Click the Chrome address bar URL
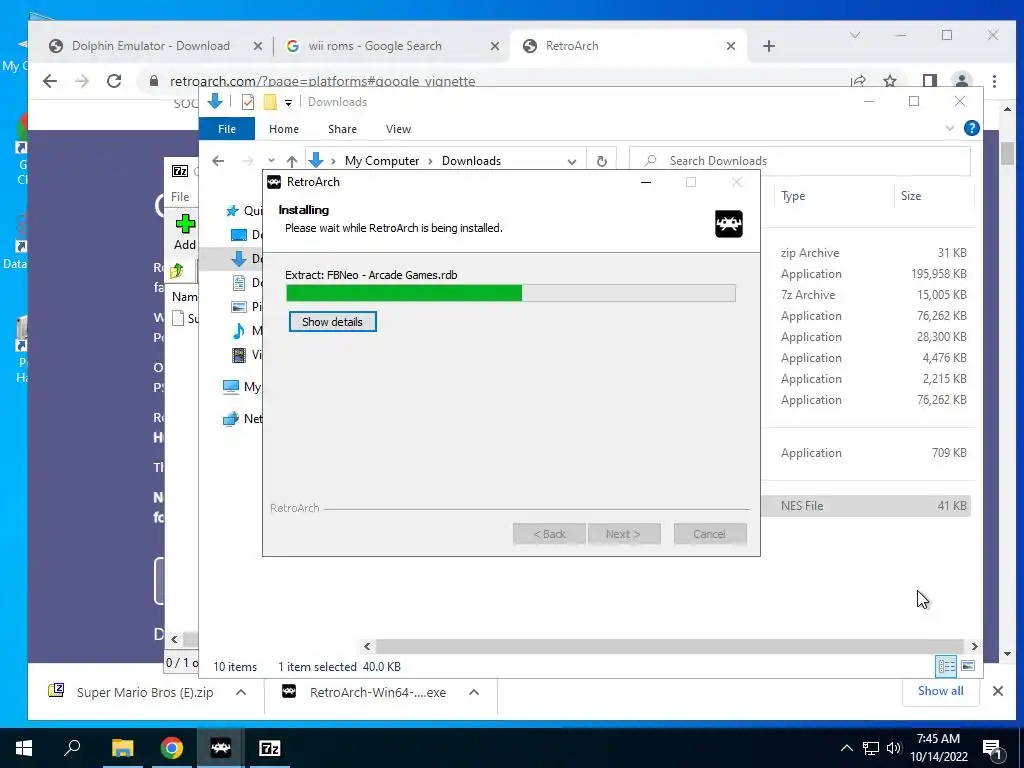1024x768 pixels. (323, 82)
